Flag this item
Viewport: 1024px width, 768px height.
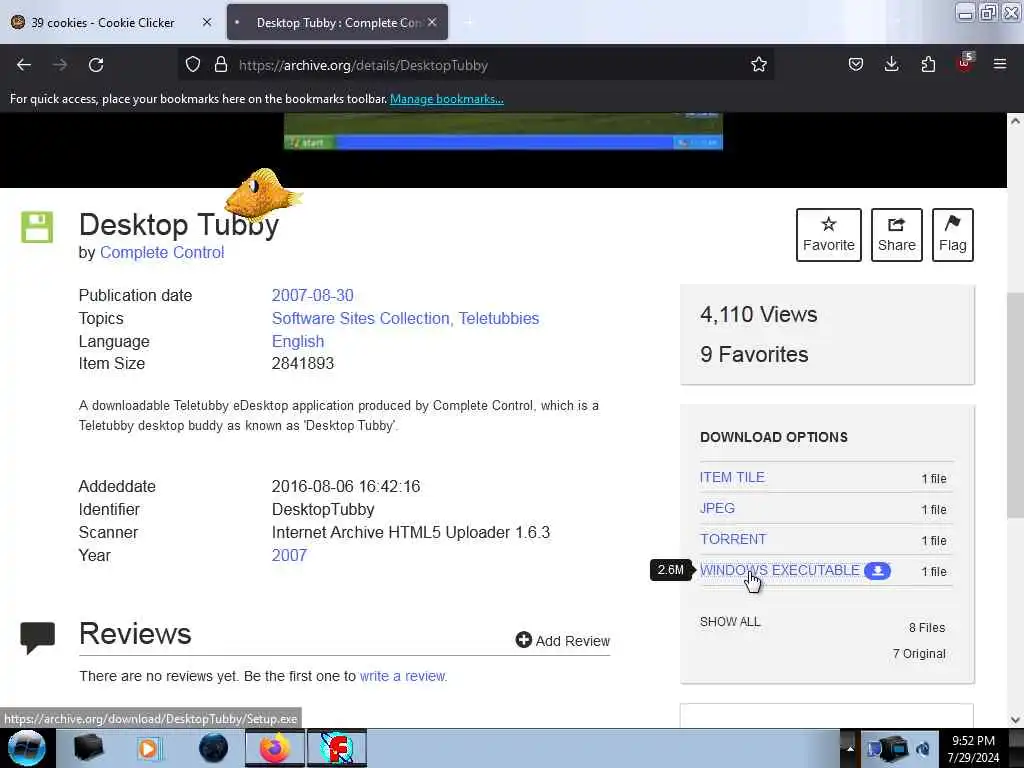click(x=953, y=235)
